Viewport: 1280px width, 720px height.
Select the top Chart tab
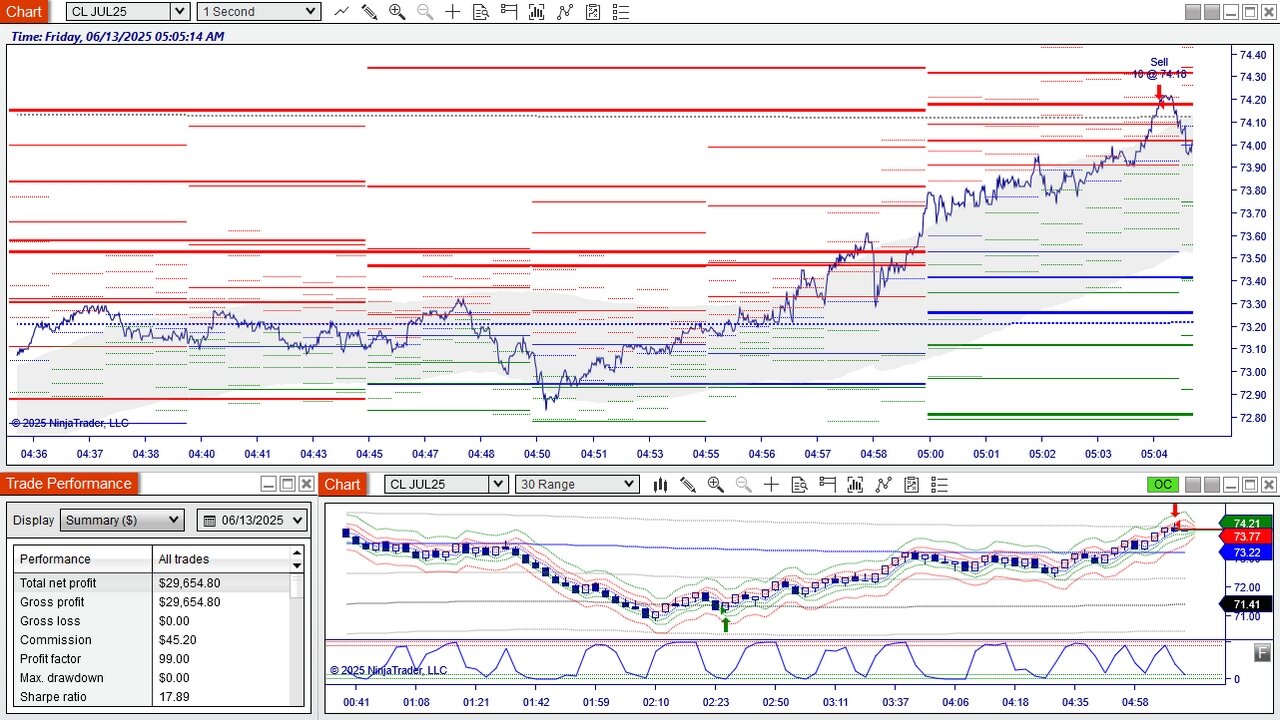point(24,12)
